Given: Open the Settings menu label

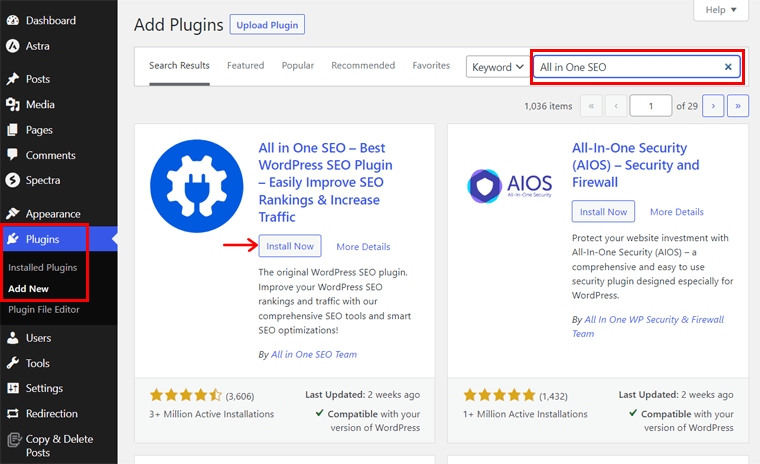Looking at the screenshot, I should tap(44, 388).
